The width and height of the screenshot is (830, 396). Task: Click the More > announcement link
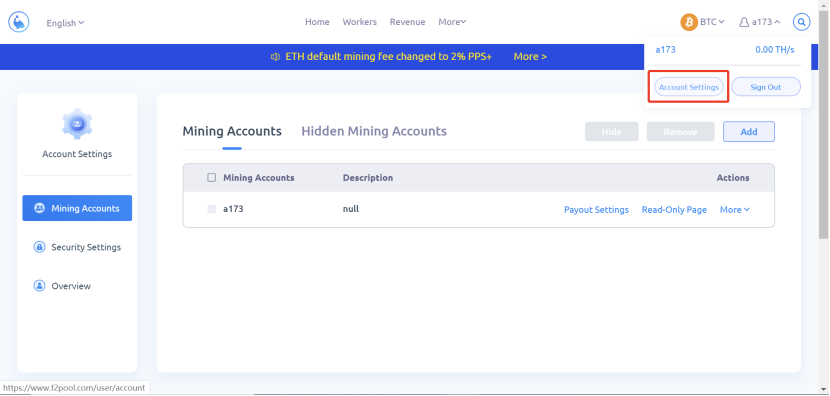(x=530, y=57)
